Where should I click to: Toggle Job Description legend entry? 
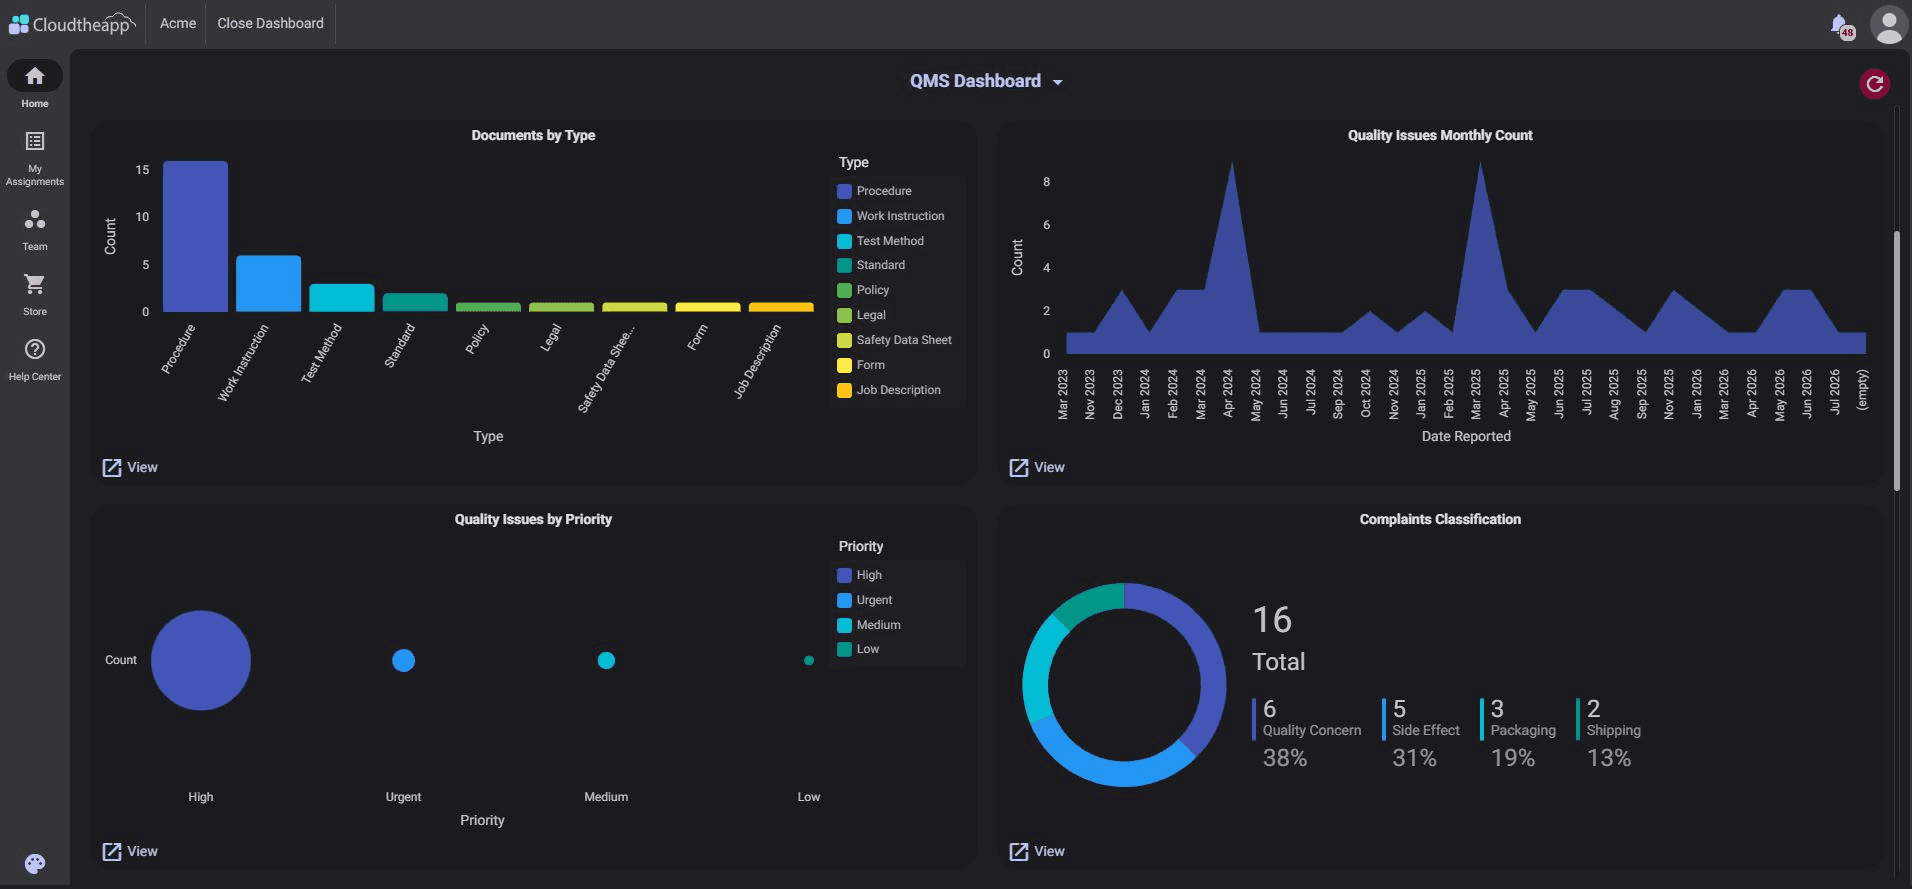(889, 390)
